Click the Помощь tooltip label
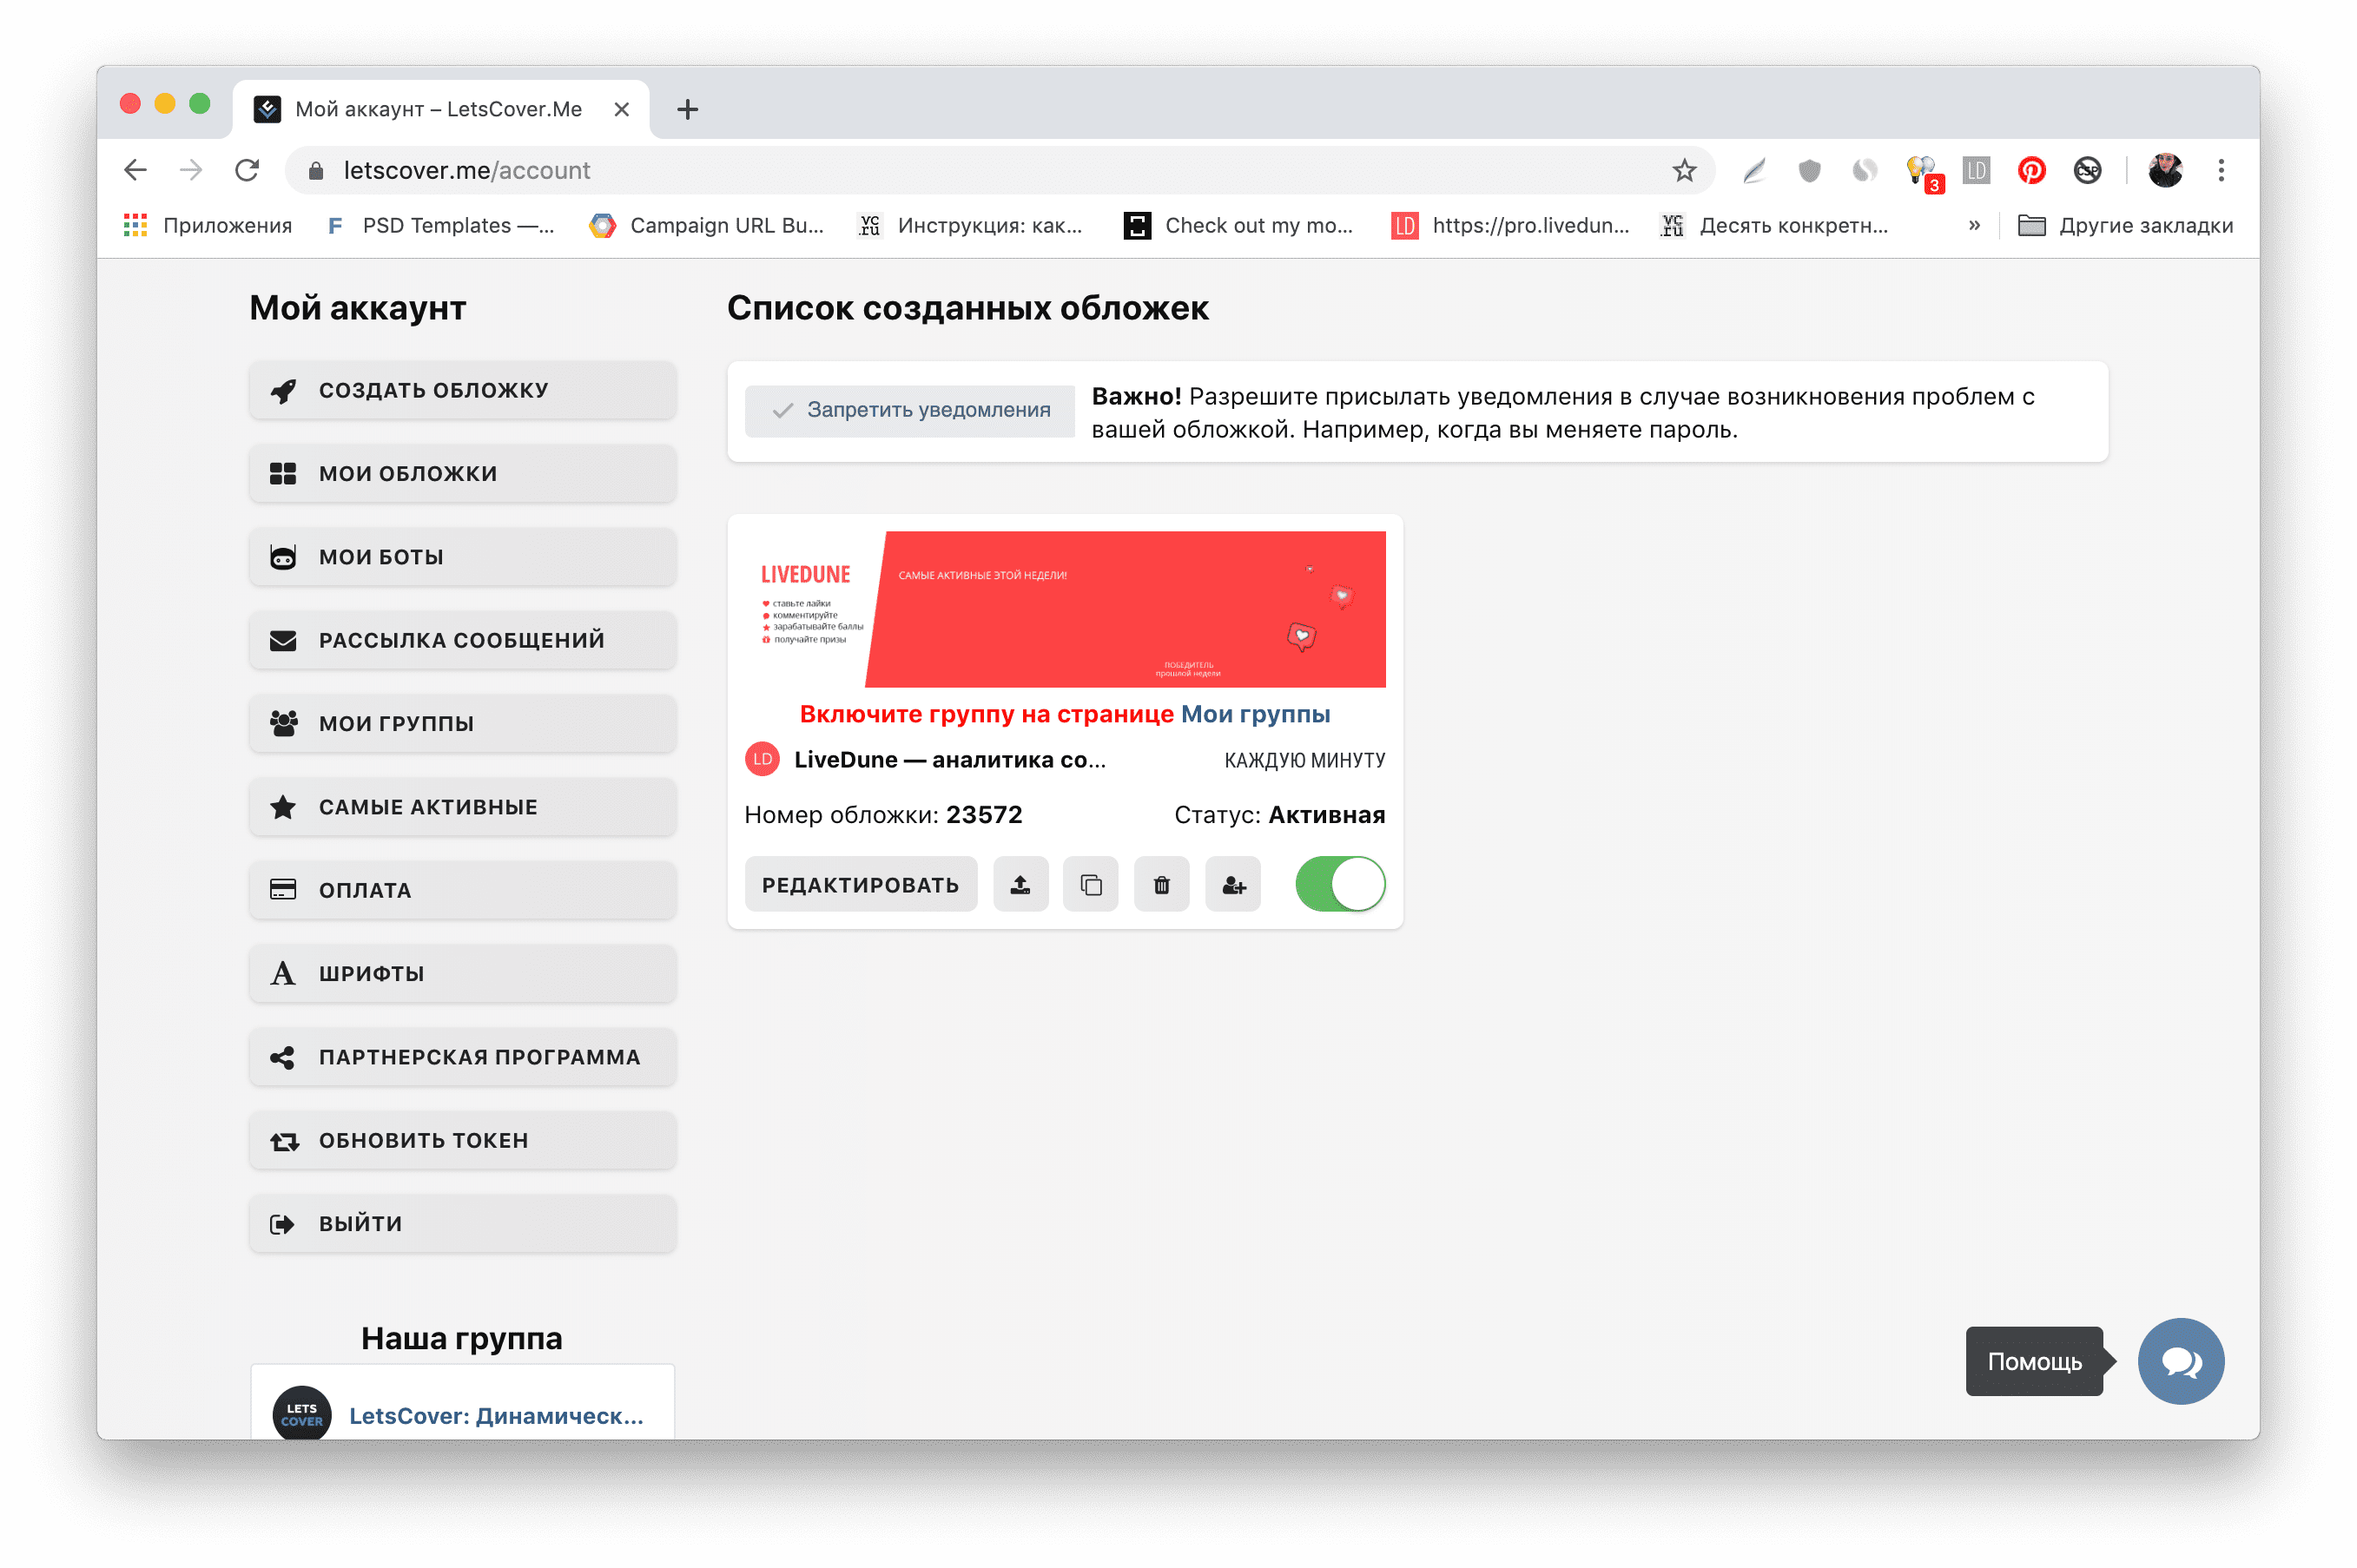2357x1568 pixels. [x=2033, y=1361]
